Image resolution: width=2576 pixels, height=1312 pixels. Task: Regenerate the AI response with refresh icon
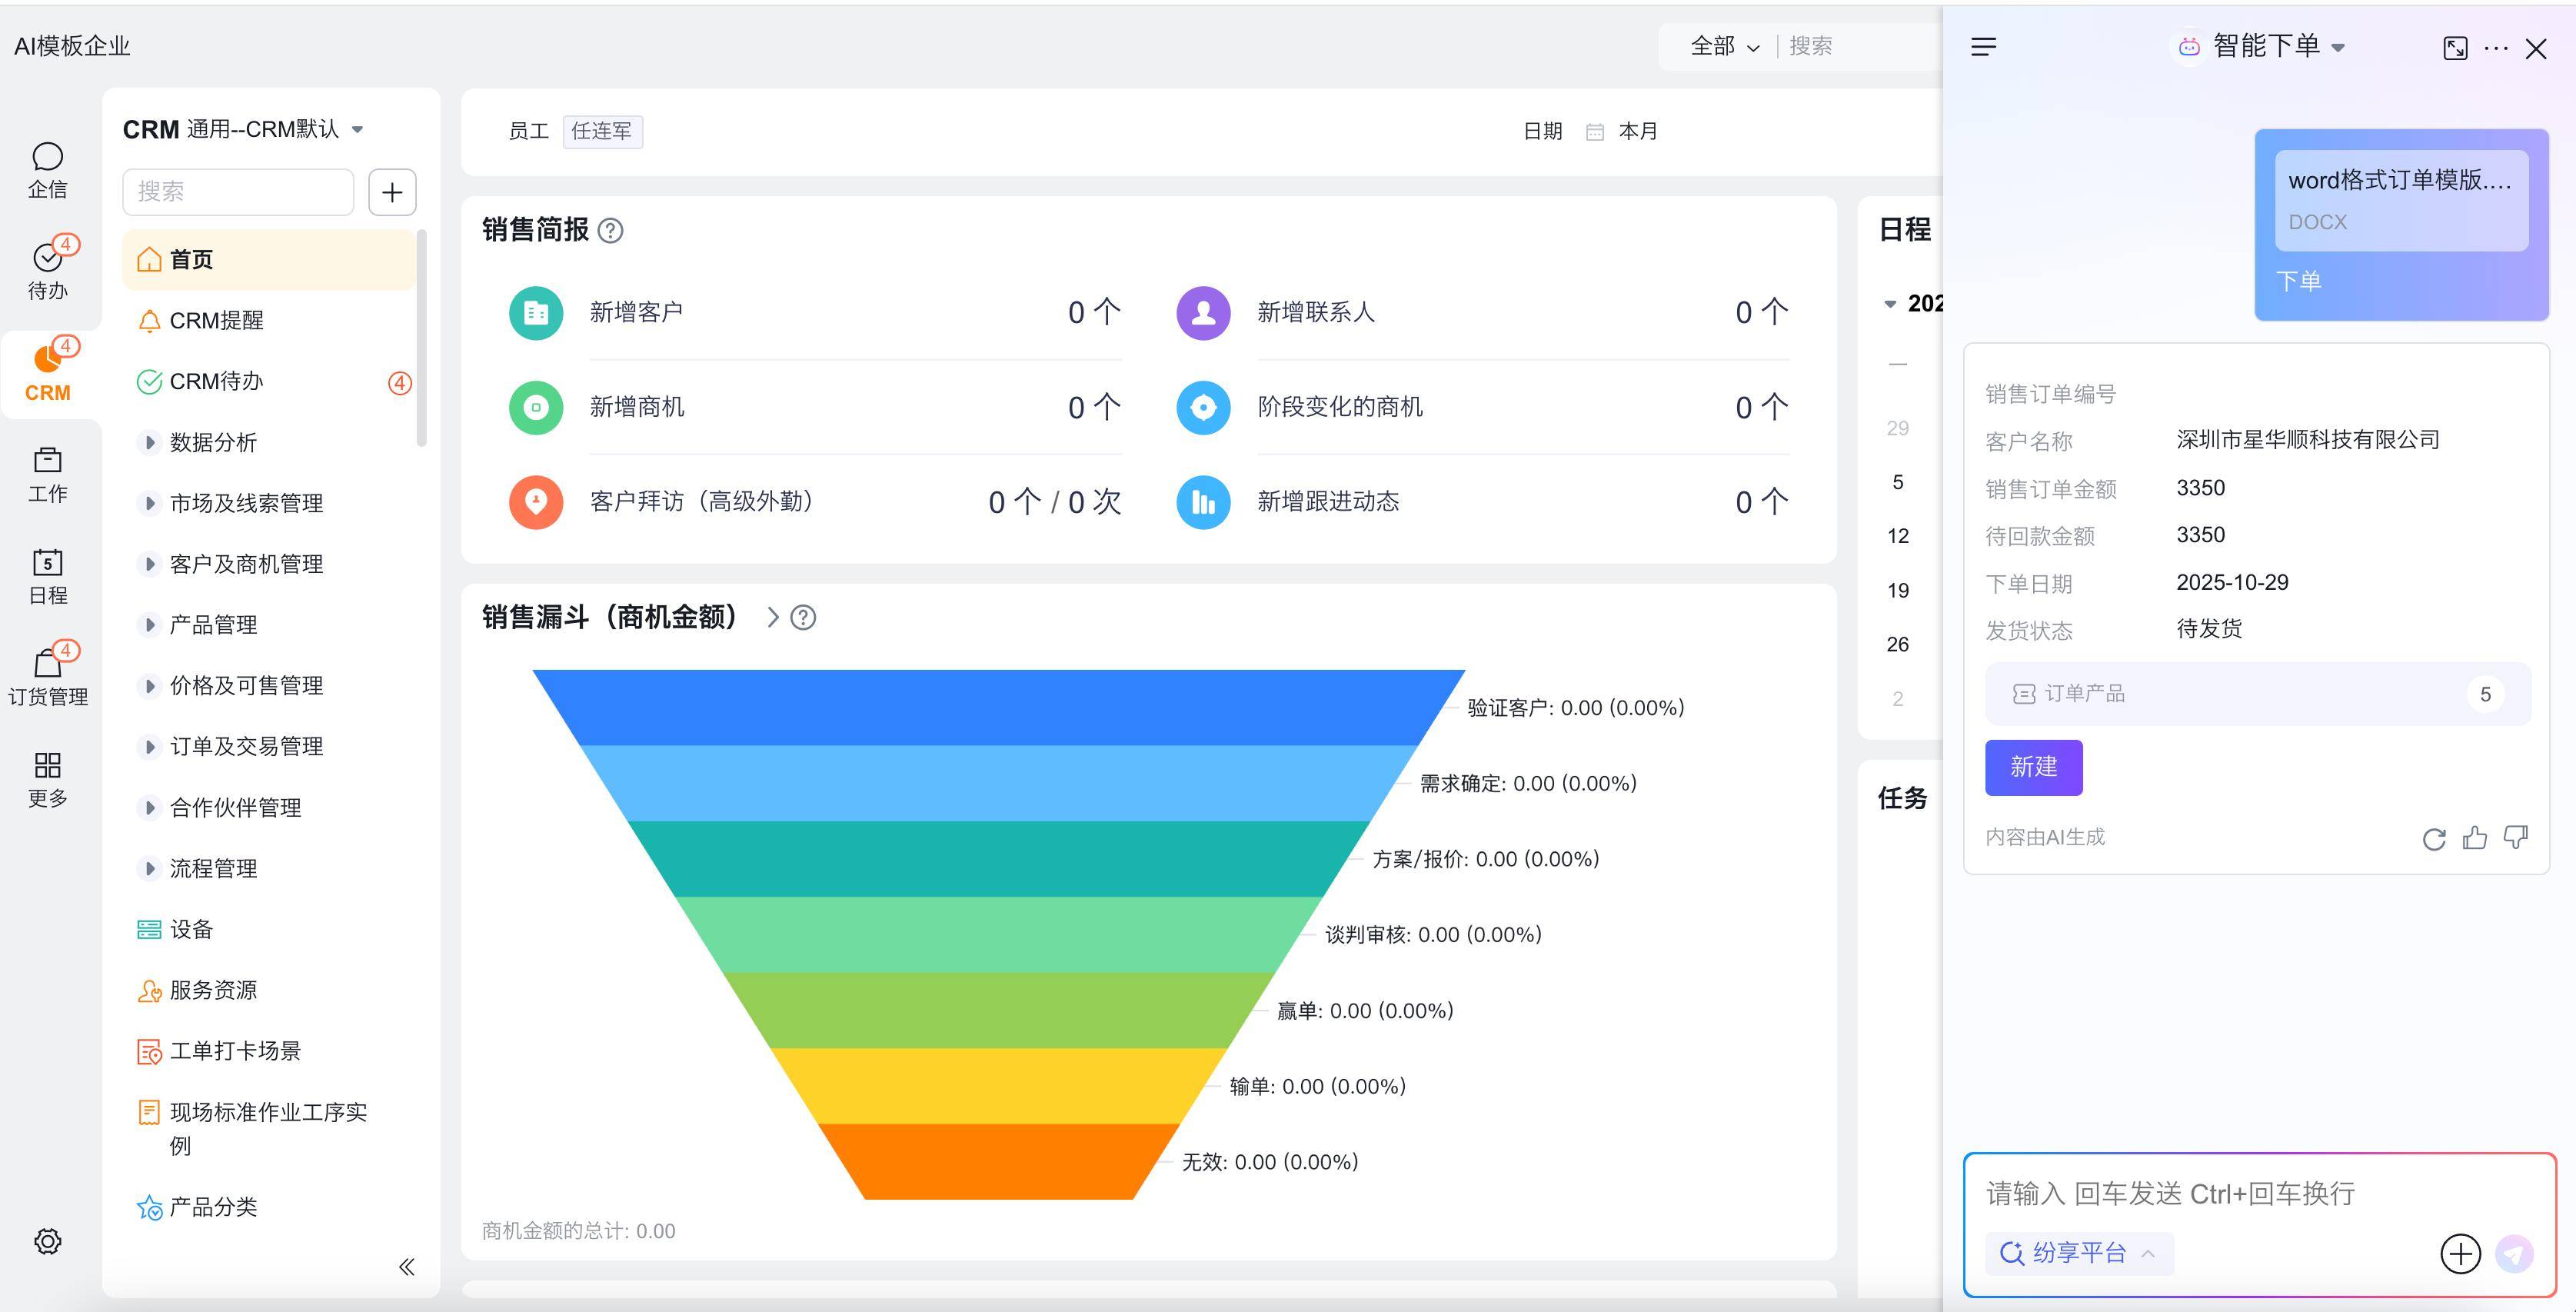coord(2434,838)
